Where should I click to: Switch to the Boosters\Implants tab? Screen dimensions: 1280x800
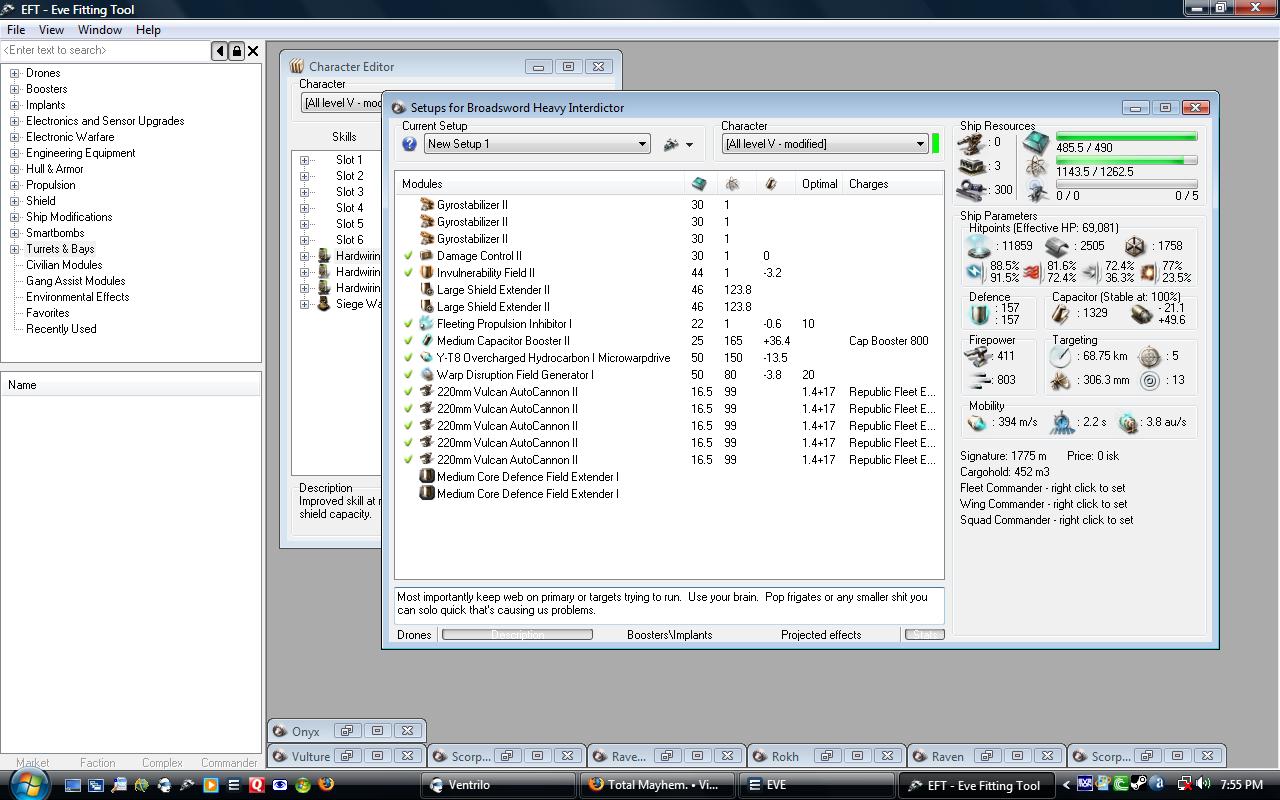tap(669, 634)
